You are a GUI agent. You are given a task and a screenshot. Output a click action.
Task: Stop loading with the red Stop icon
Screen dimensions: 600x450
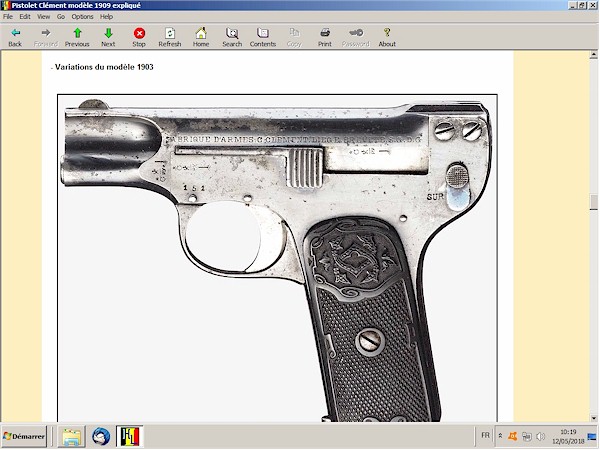coord(139,37)
